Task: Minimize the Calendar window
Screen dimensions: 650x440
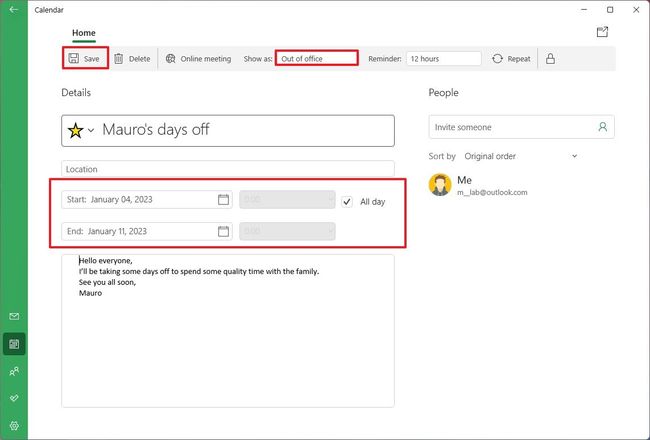Action: coord(584,10)
